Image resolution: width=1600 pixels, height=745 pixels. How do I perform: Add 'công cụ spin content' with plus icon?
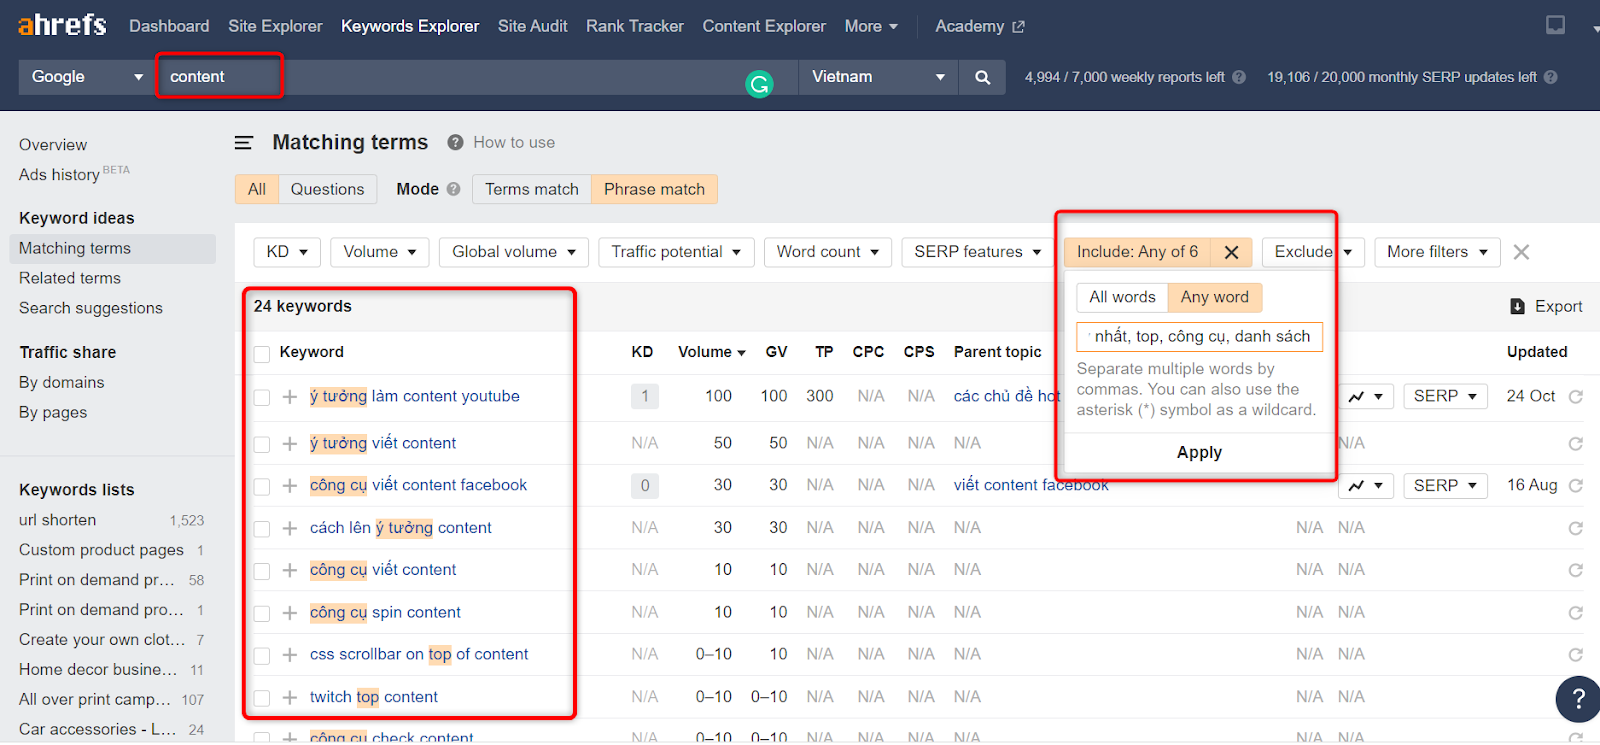[x=290, y=613]
